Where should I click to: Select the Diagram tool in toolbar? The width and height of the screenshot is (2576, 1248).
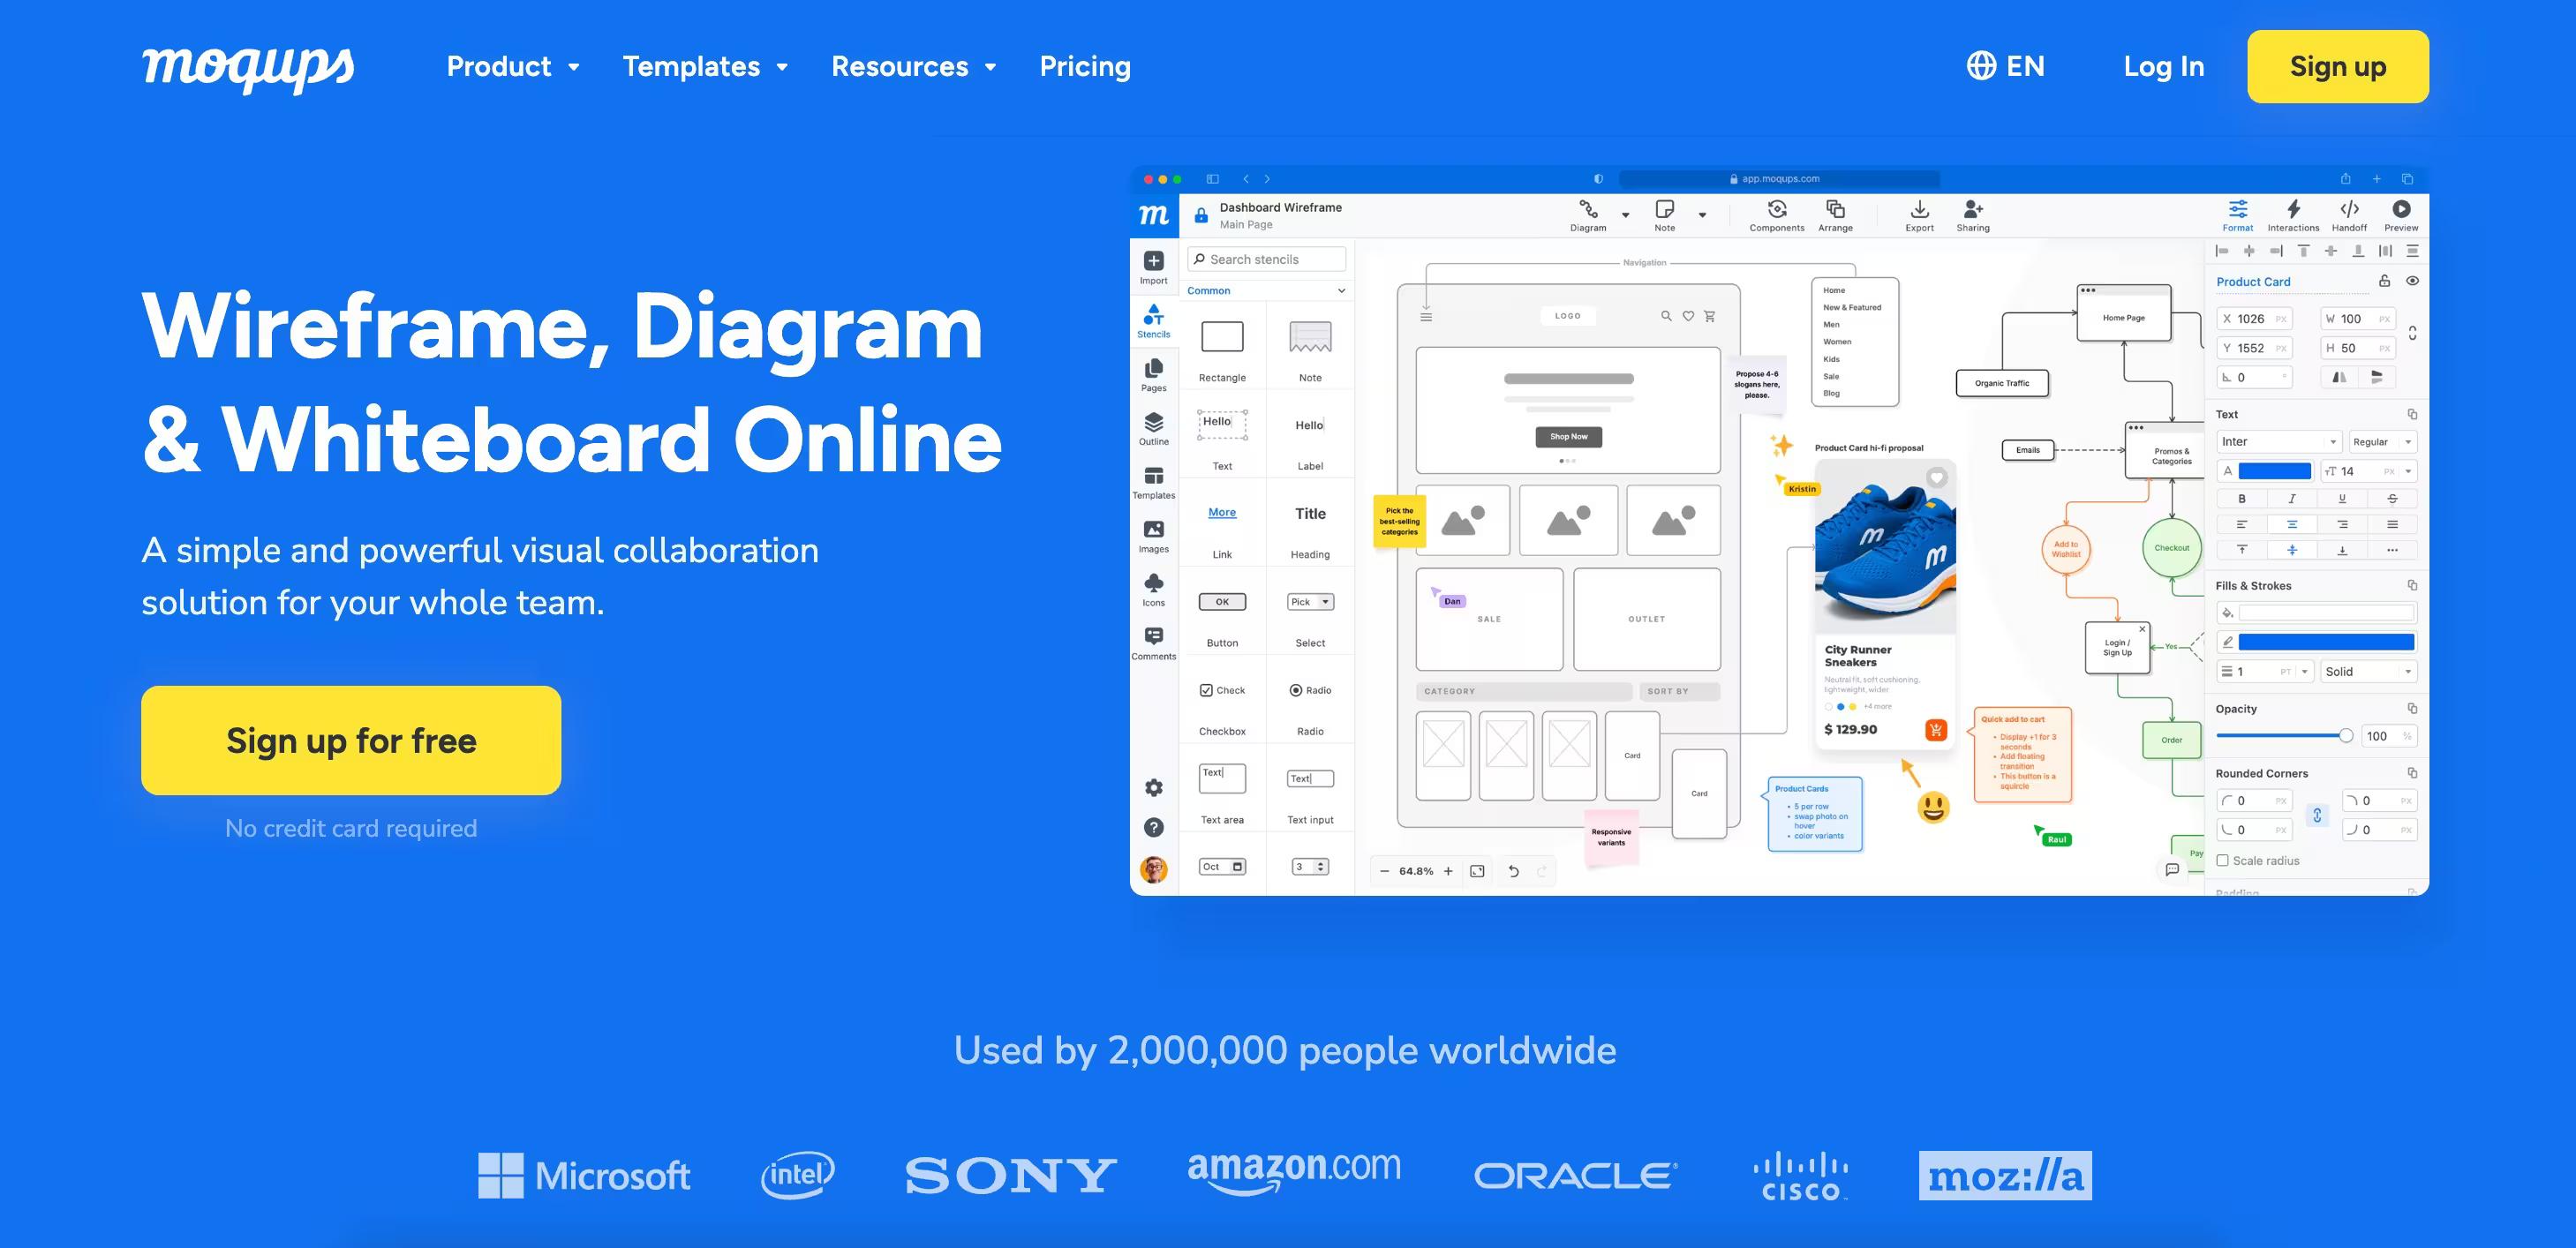point(1587,215)
